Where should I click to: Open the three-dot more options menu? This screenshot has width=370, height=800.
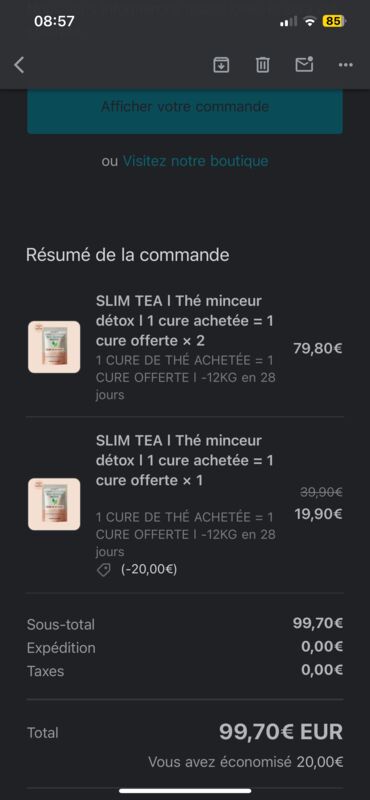point(346,65)
